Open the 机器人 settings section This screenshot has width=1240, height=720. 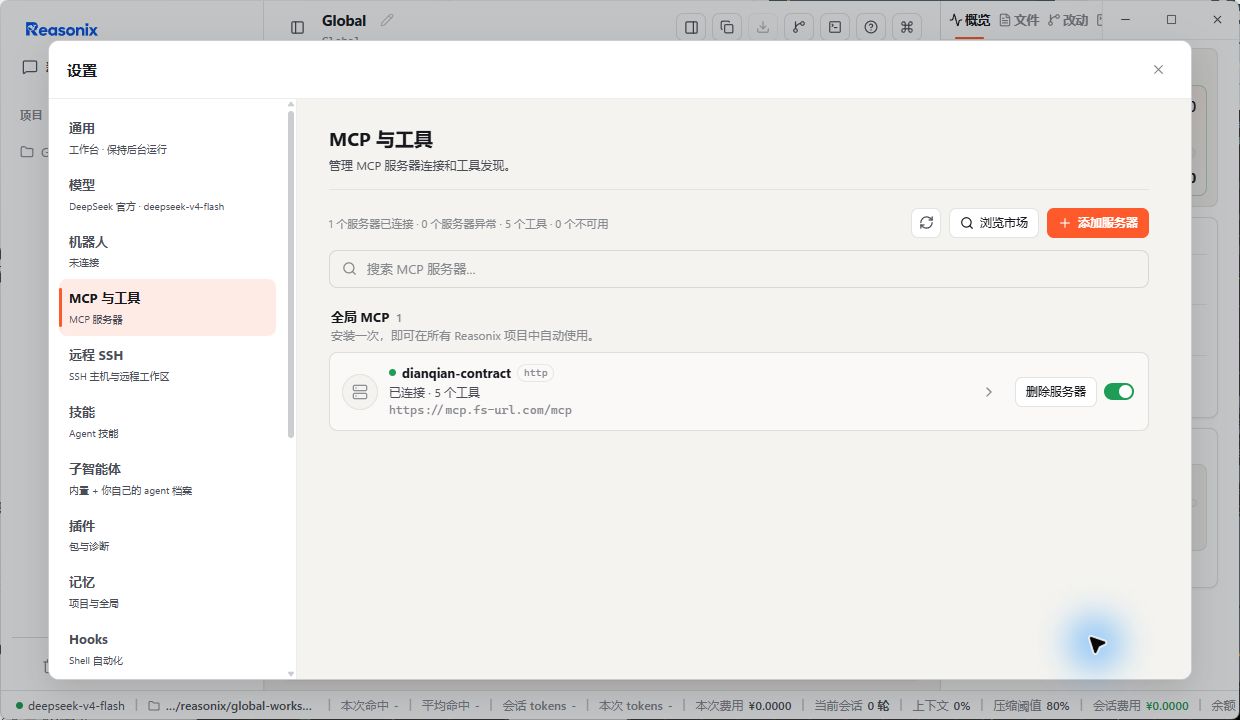pos(167,251)
